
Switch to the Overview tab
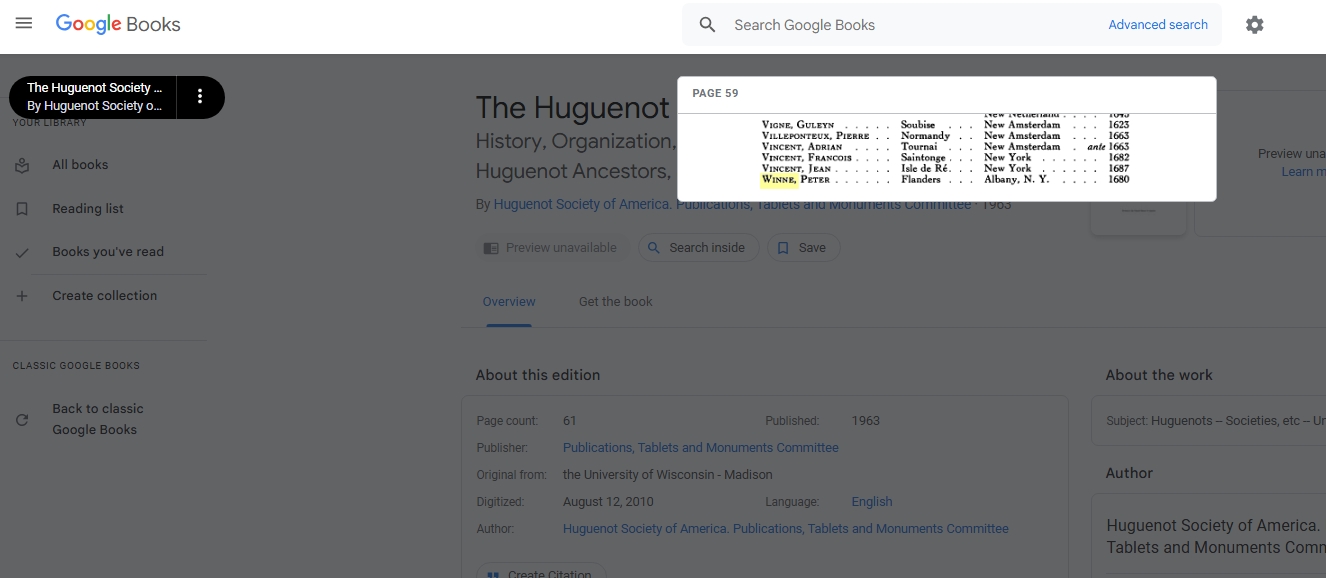click(509, 302)
